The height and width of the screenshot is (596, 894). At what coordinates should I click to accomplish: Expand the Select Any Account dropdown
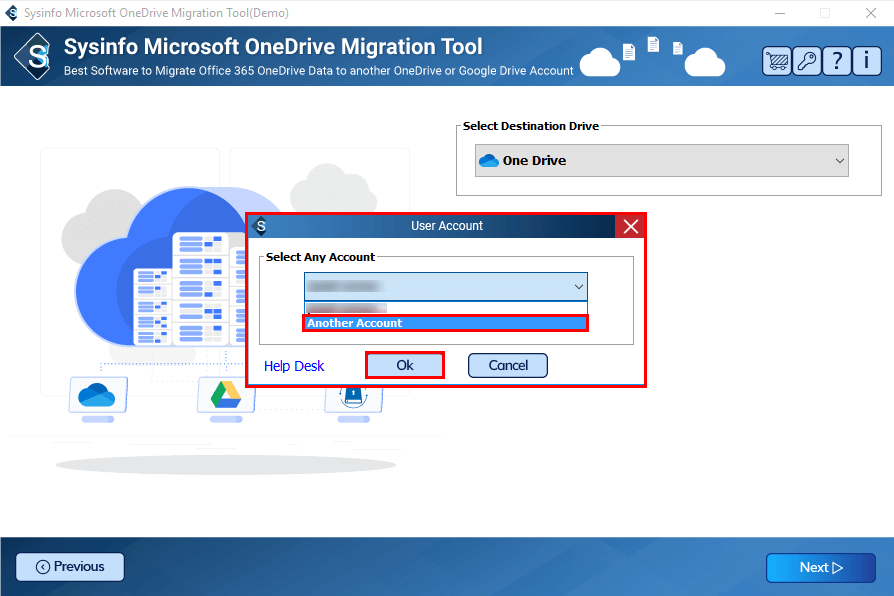446,286
